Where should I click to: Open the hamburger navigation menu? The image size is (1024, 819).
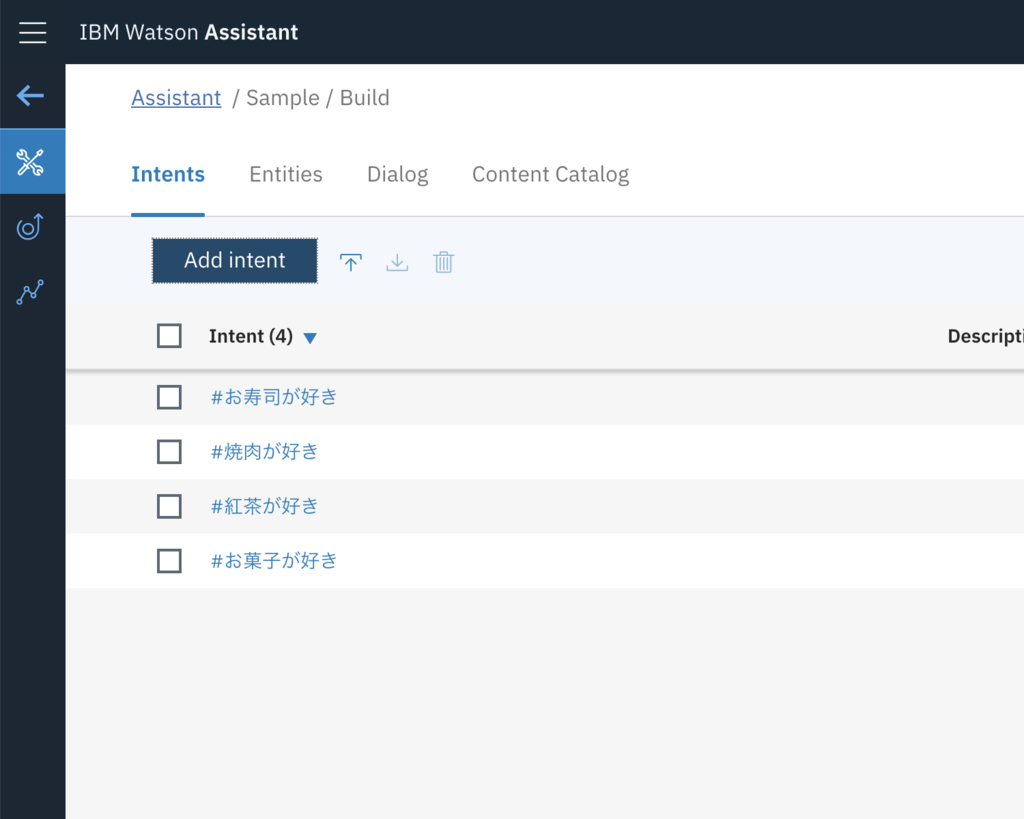[x=33, y=32]
